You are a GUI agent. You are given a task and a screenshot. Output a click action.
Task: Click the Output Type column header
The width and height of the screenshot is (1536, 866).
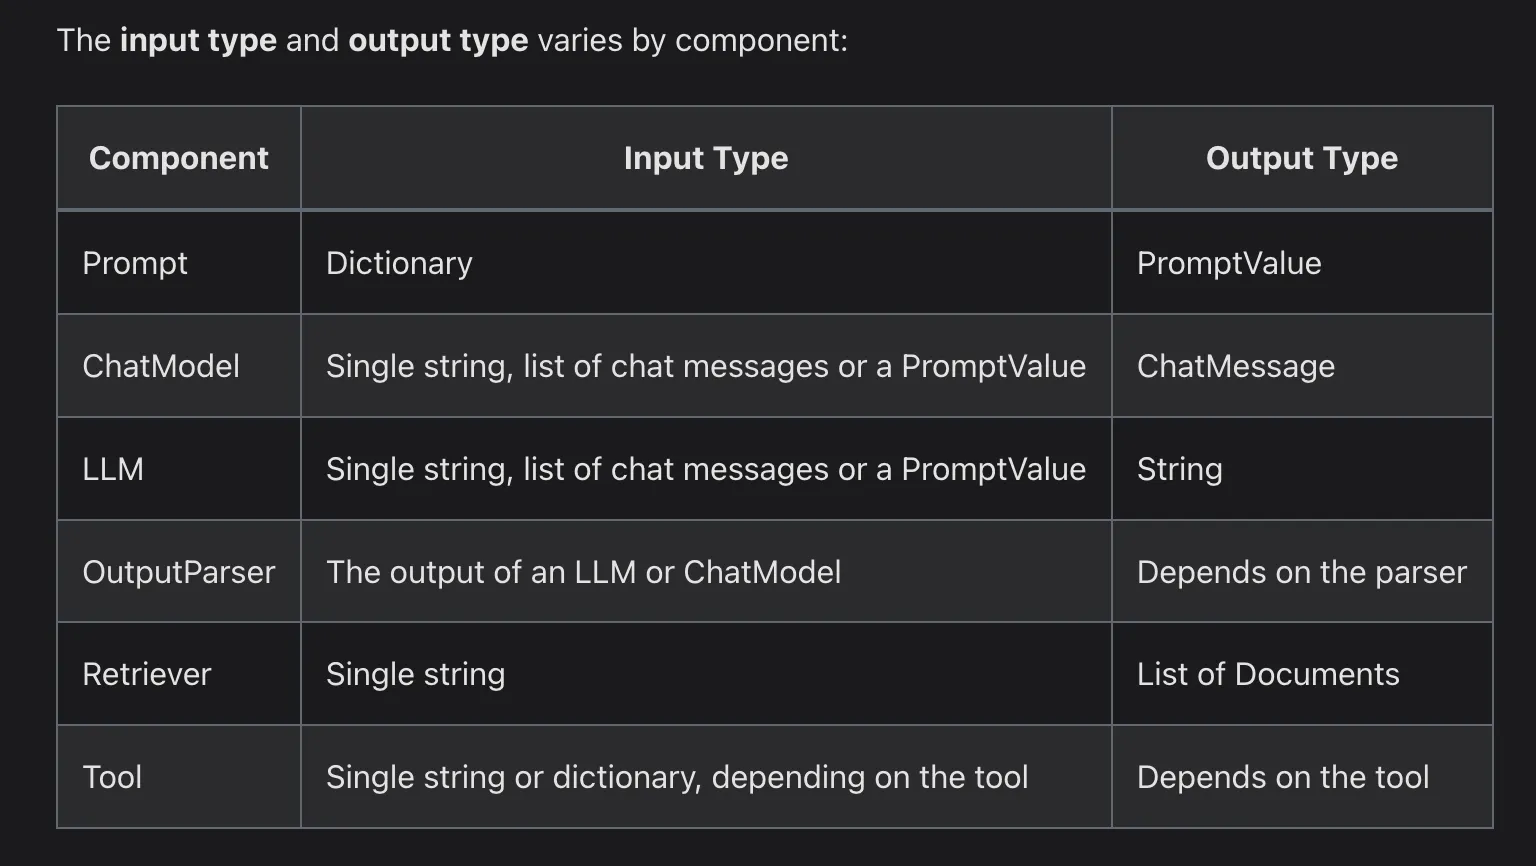point(1301,158)
